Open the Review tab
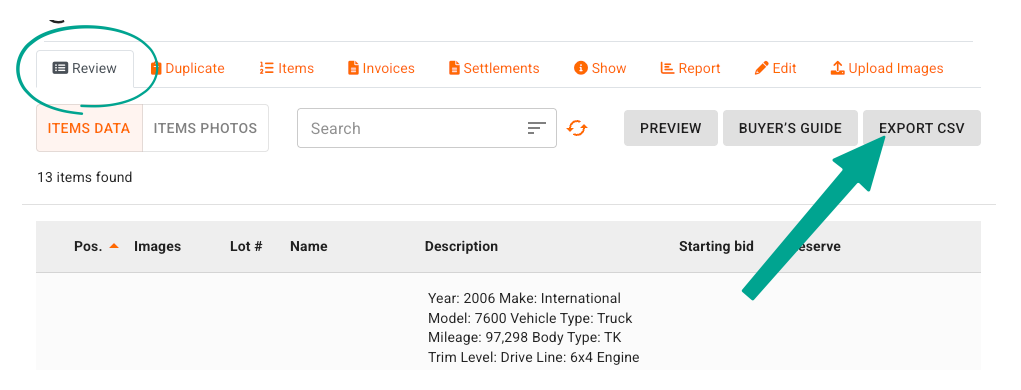The height and width of the screenshot is (390, 1021). point(85,68)
